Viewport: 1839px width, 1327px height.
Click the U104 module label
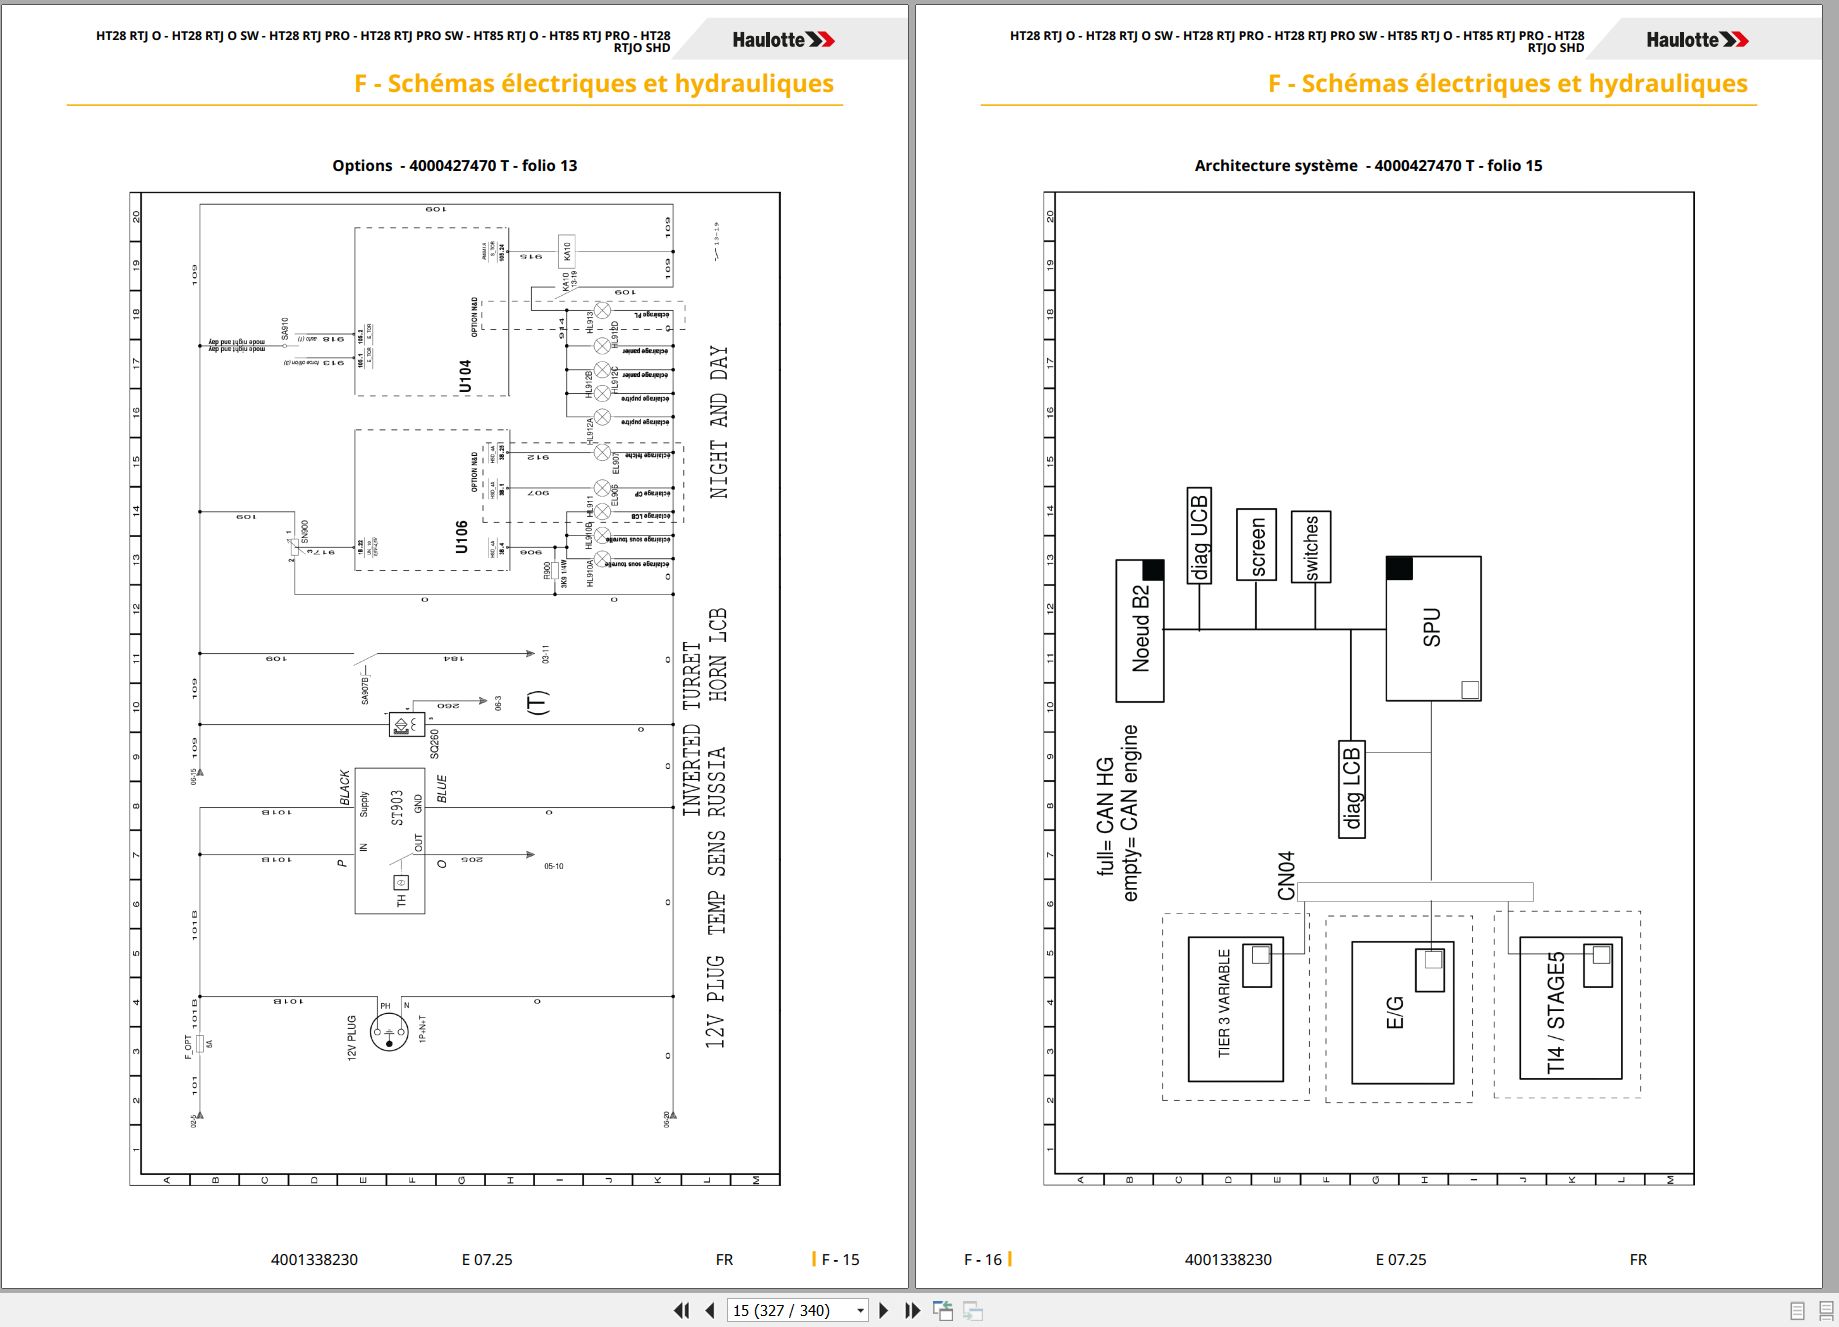465,377
